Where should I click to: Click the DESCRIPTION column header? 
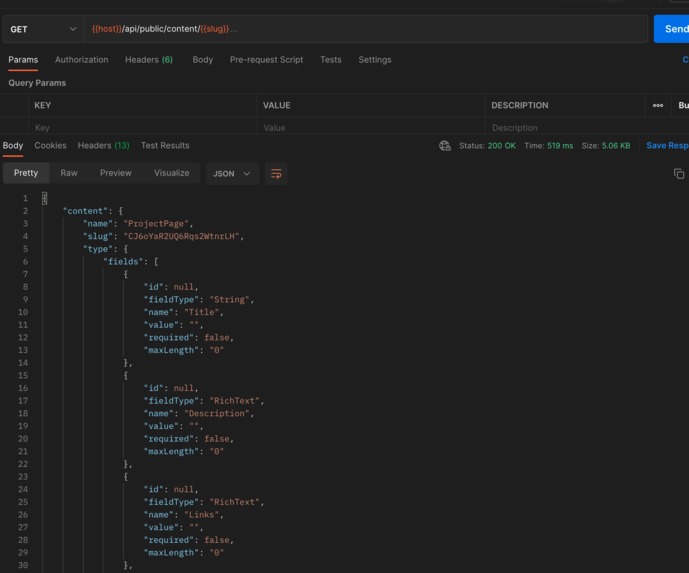(520, 105)
